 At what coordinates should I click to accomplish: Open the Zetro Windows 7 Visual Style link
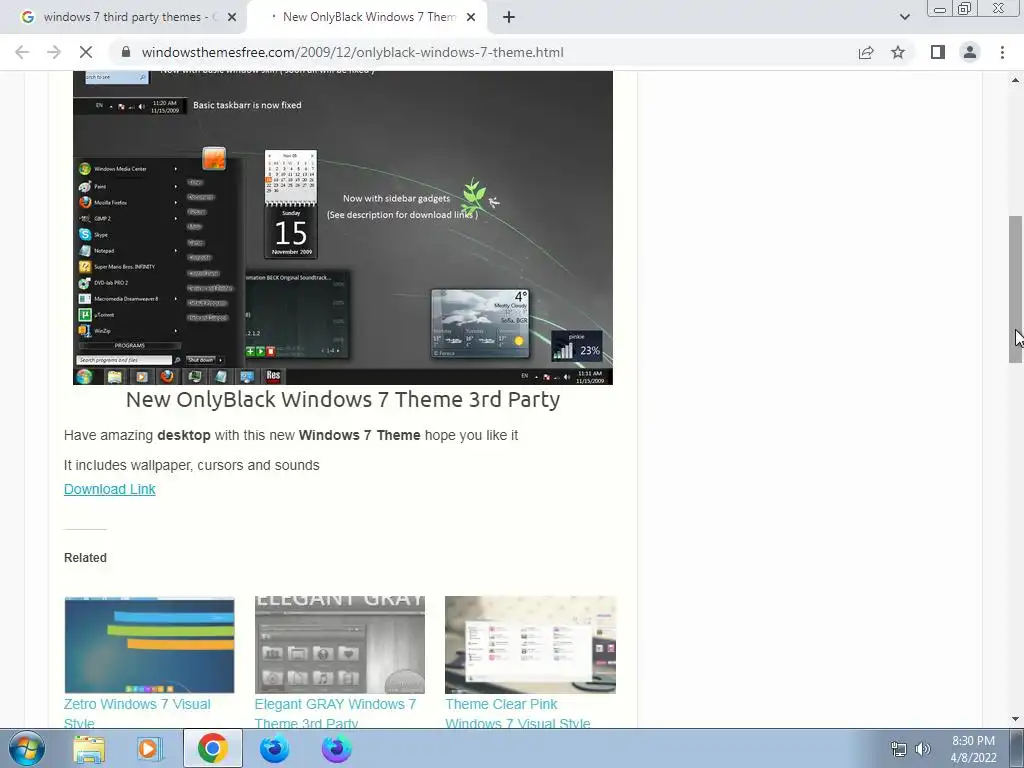[137, 714]
